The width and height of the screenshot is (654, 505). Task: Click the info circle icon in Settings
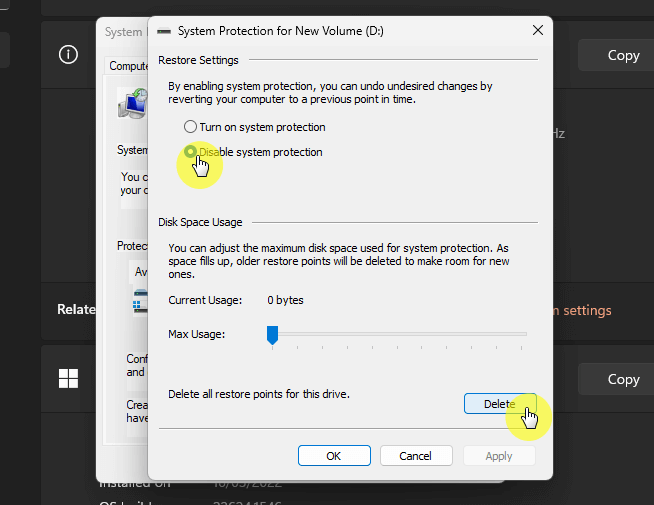pyautogui.click(x=68, y=55)
